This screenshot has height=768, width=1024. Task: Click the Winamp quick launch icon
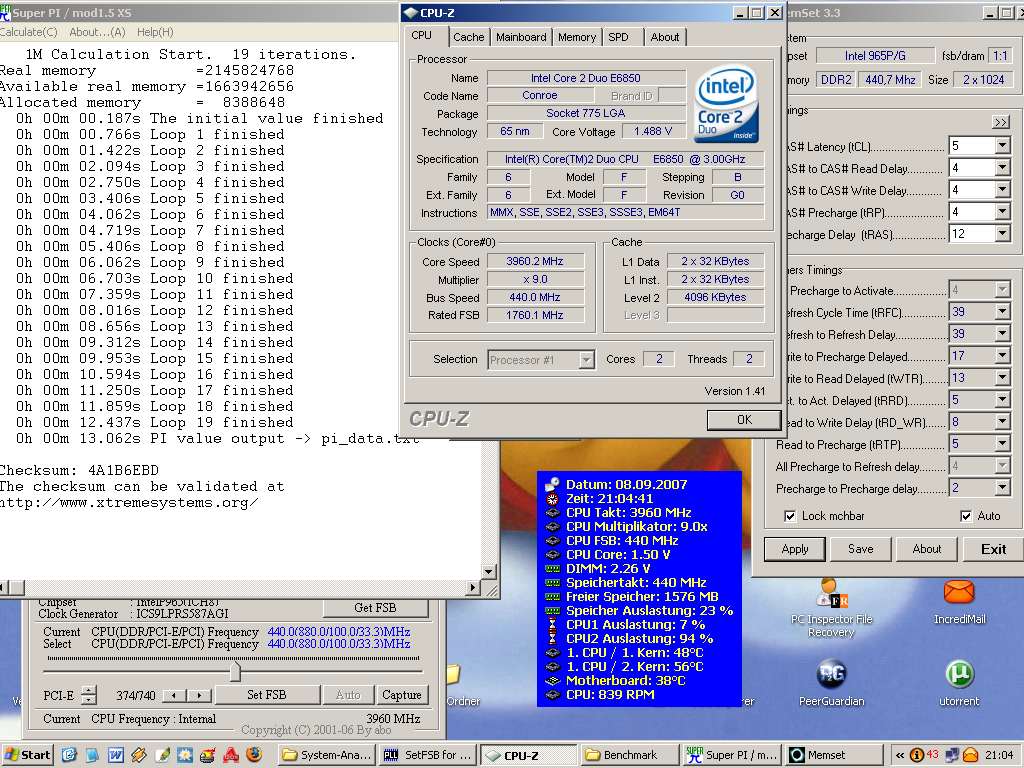(x=138, y=755)
